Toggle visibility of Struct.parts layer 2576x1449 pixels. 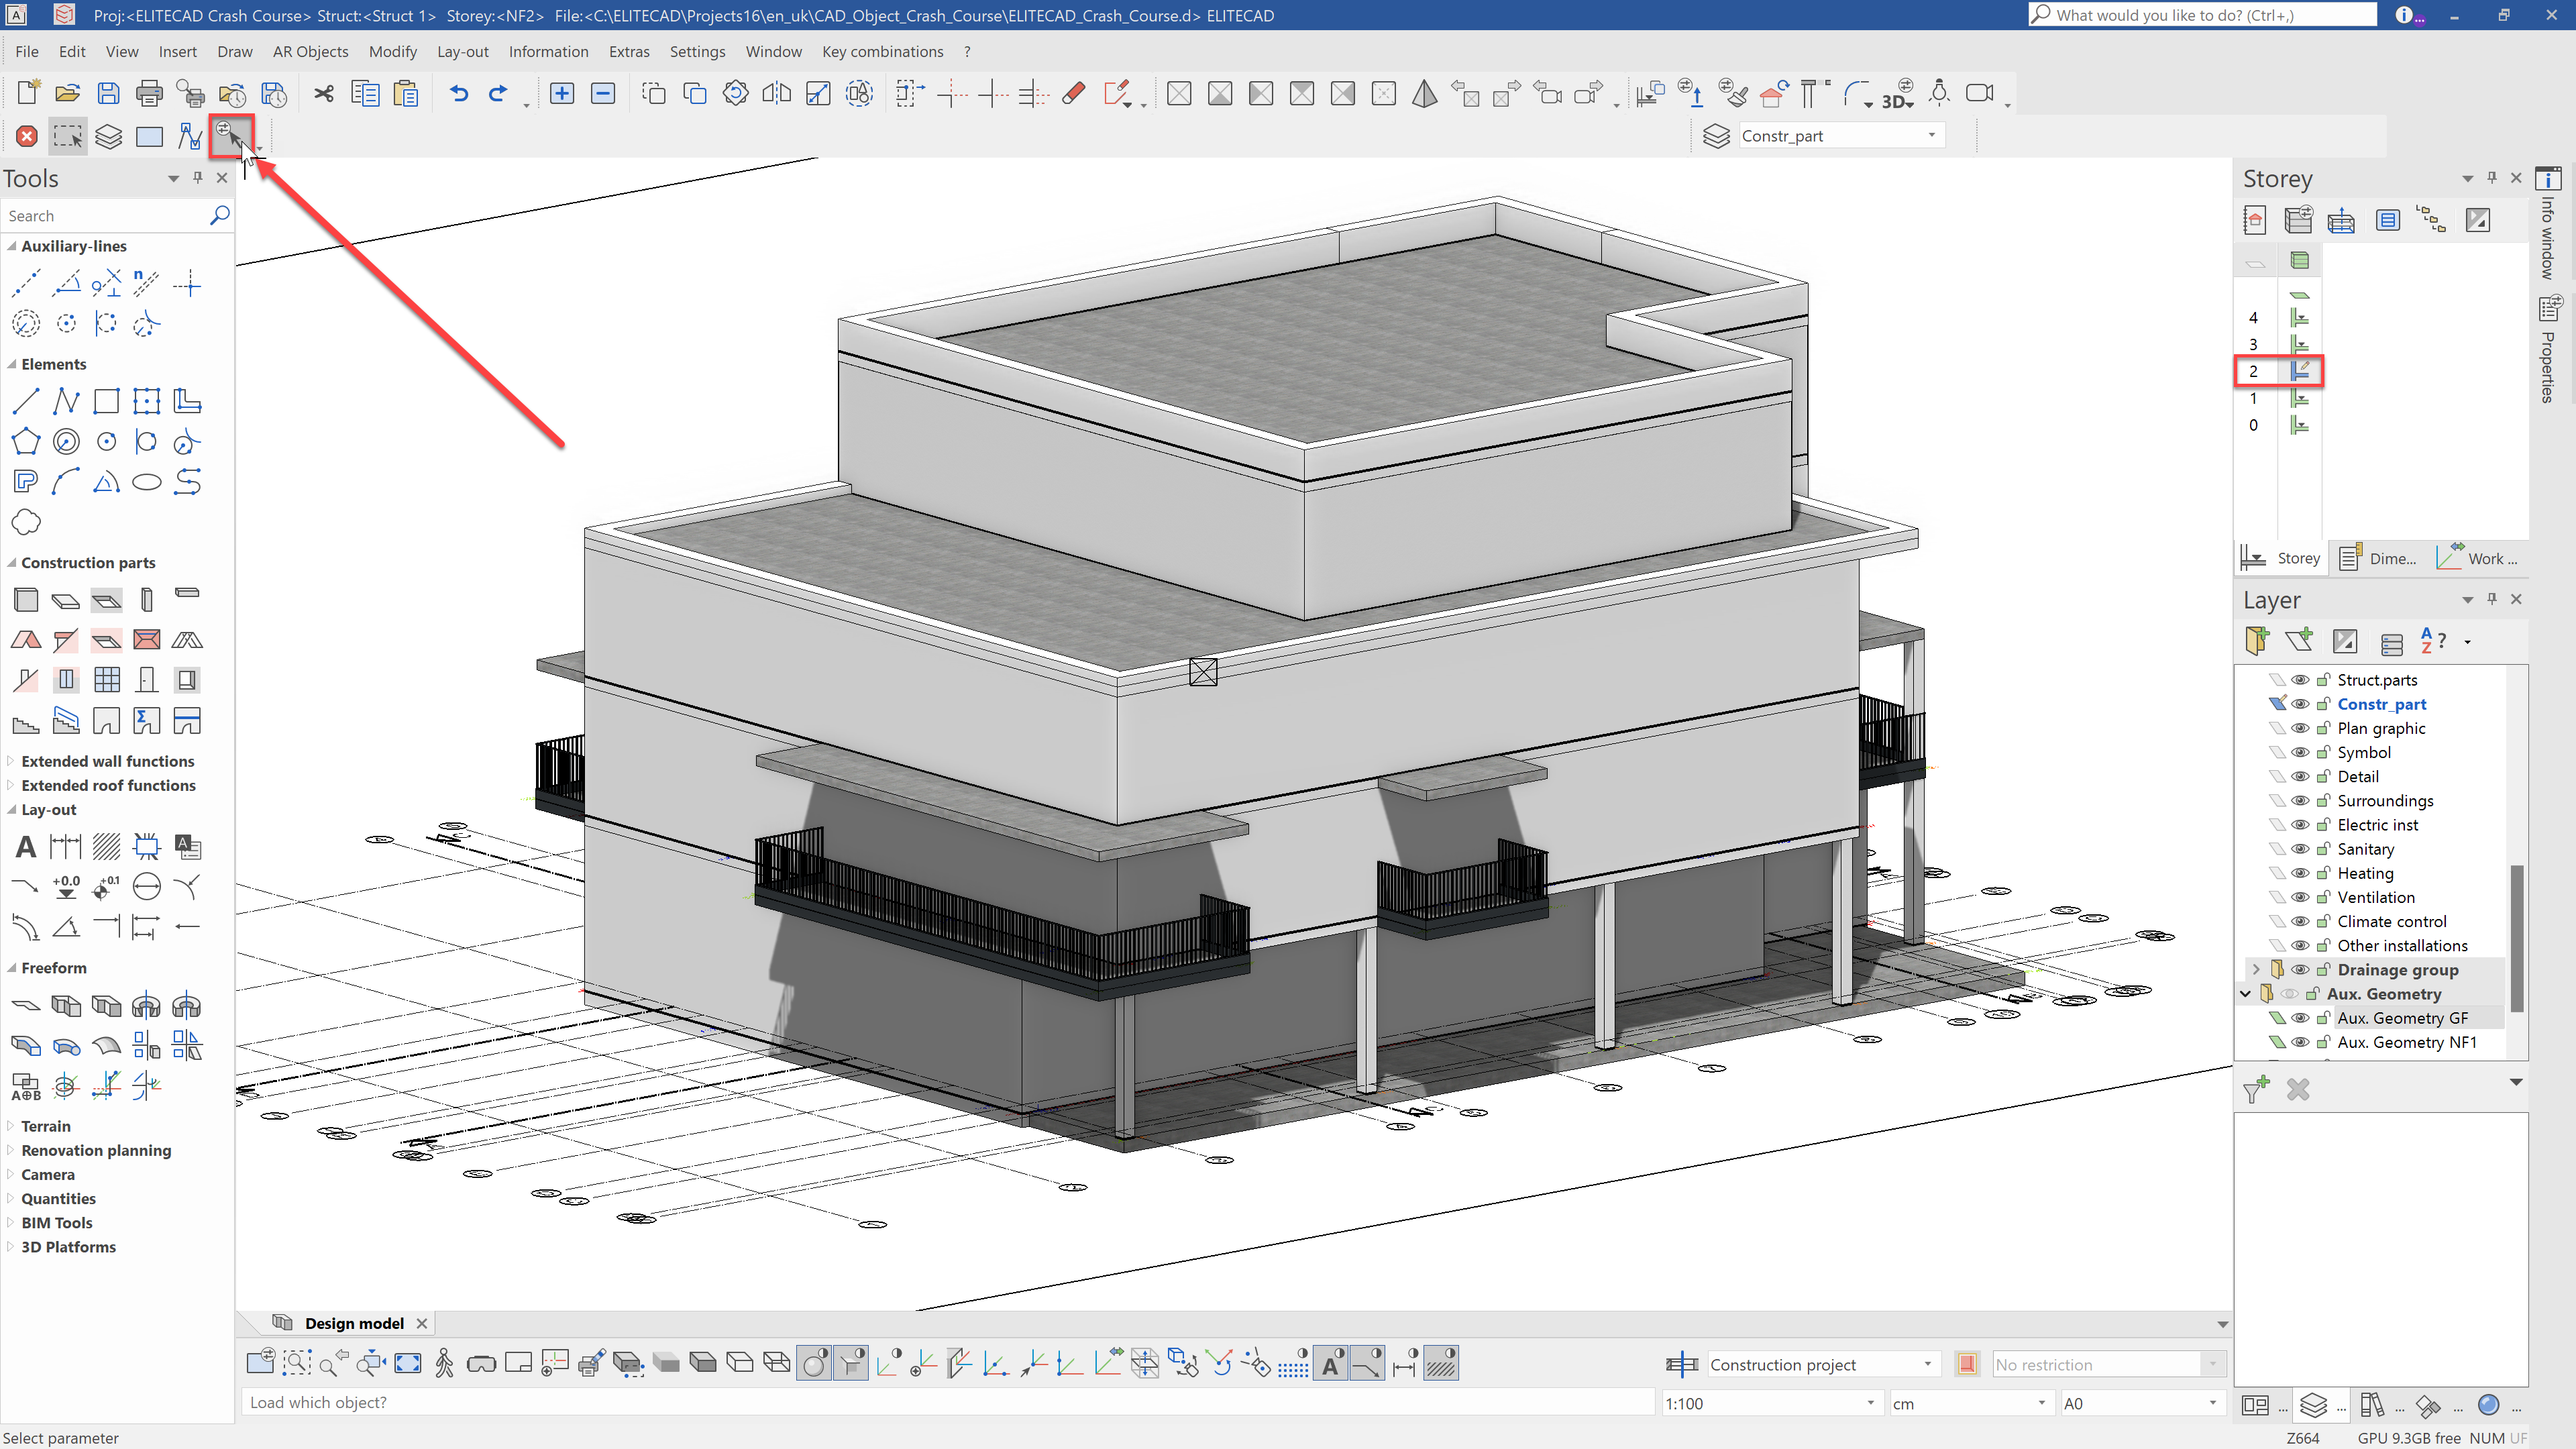2300,679
